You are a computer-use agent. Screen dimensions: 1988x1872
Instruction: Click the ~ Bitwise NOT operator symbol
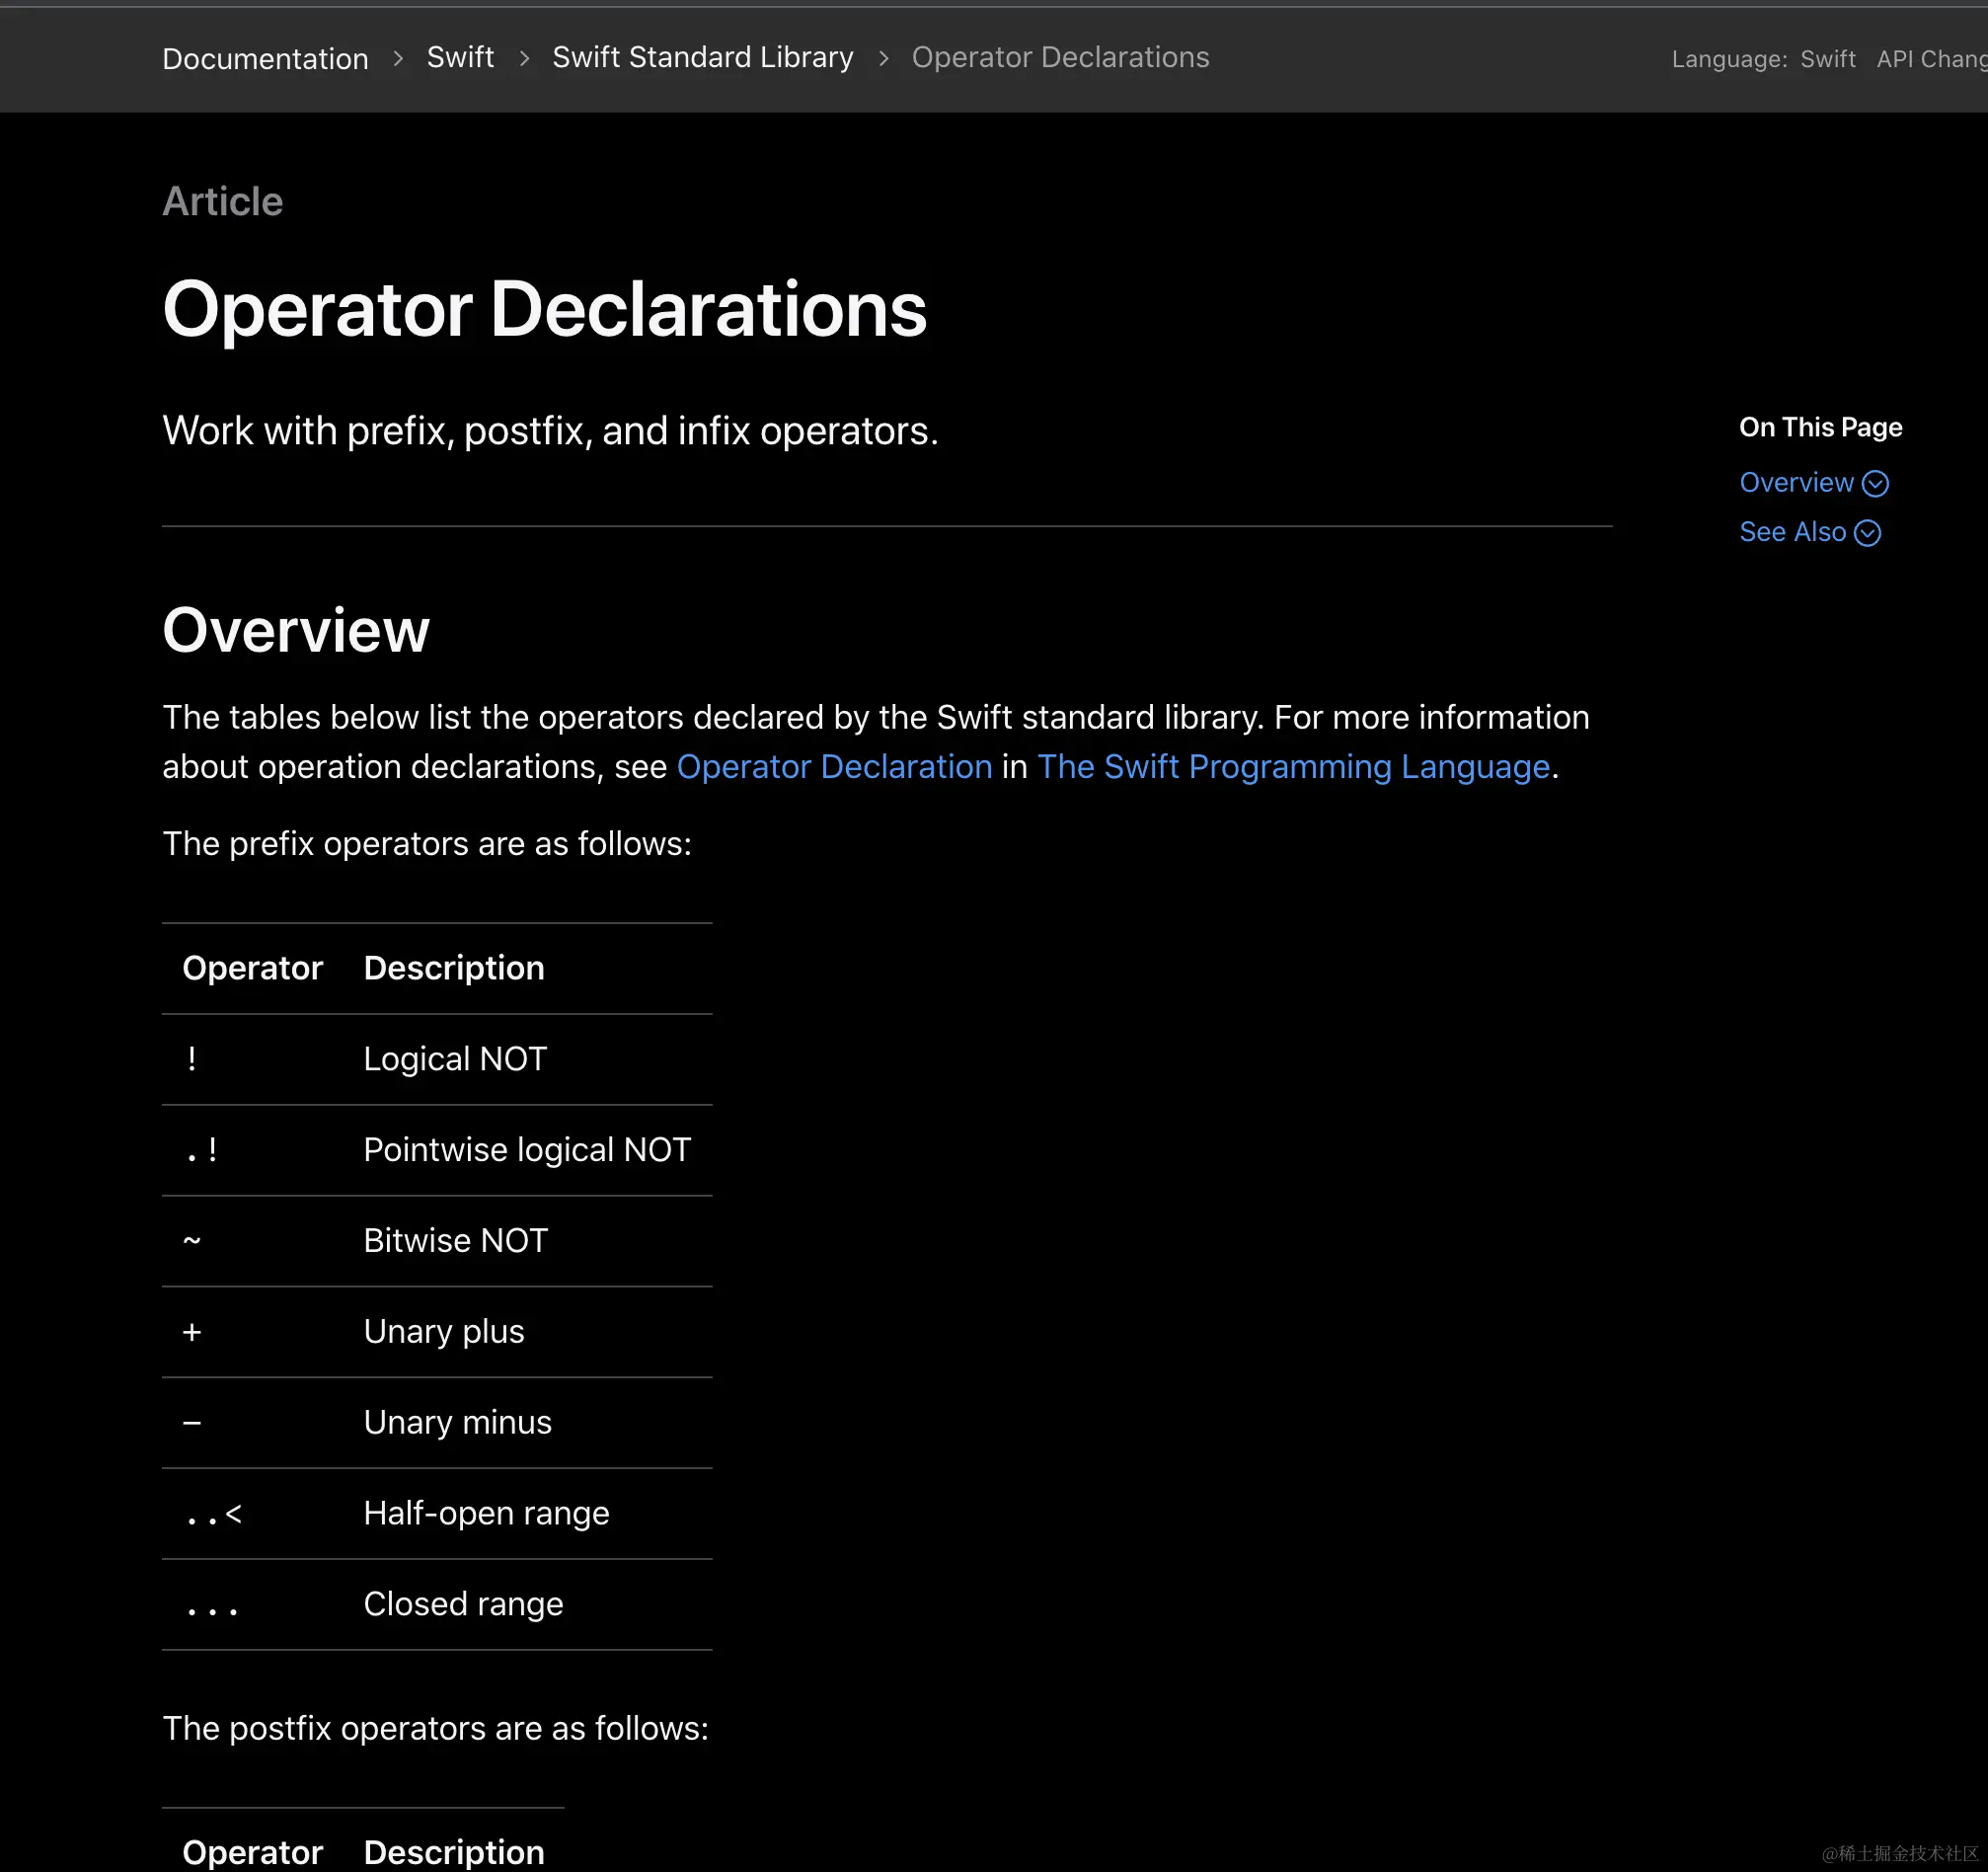pyautogui.click(x=192, y=1241)
